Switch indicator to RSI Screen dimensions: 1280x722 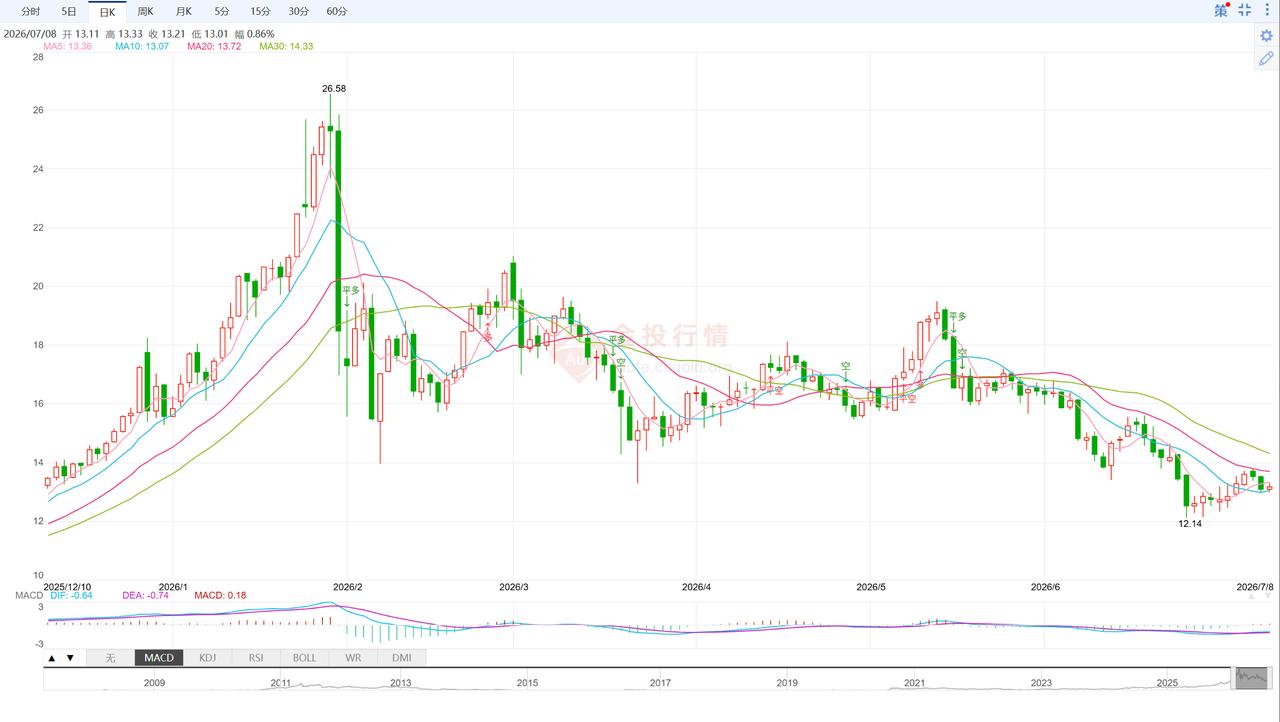256,658
